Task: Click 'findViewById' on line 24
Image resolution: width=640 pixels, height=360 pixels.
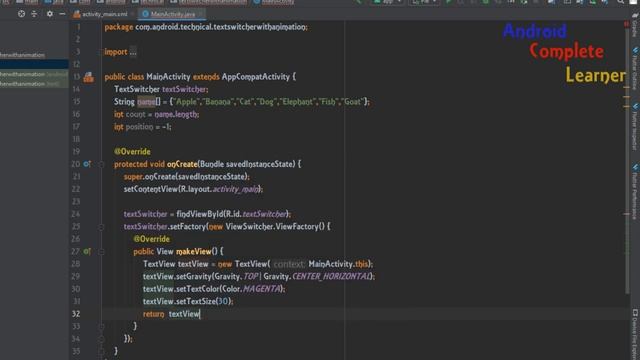Action: (x=200, y=214)
